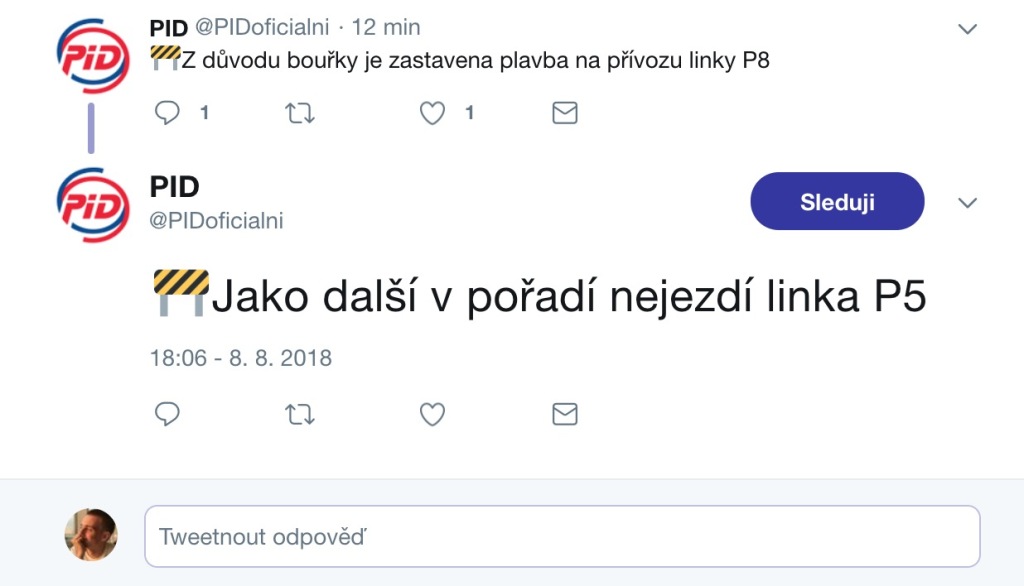The image size is (1024, 586).
Task: Open PID avatar on the first tweet
Action: (x=93, y=56)
